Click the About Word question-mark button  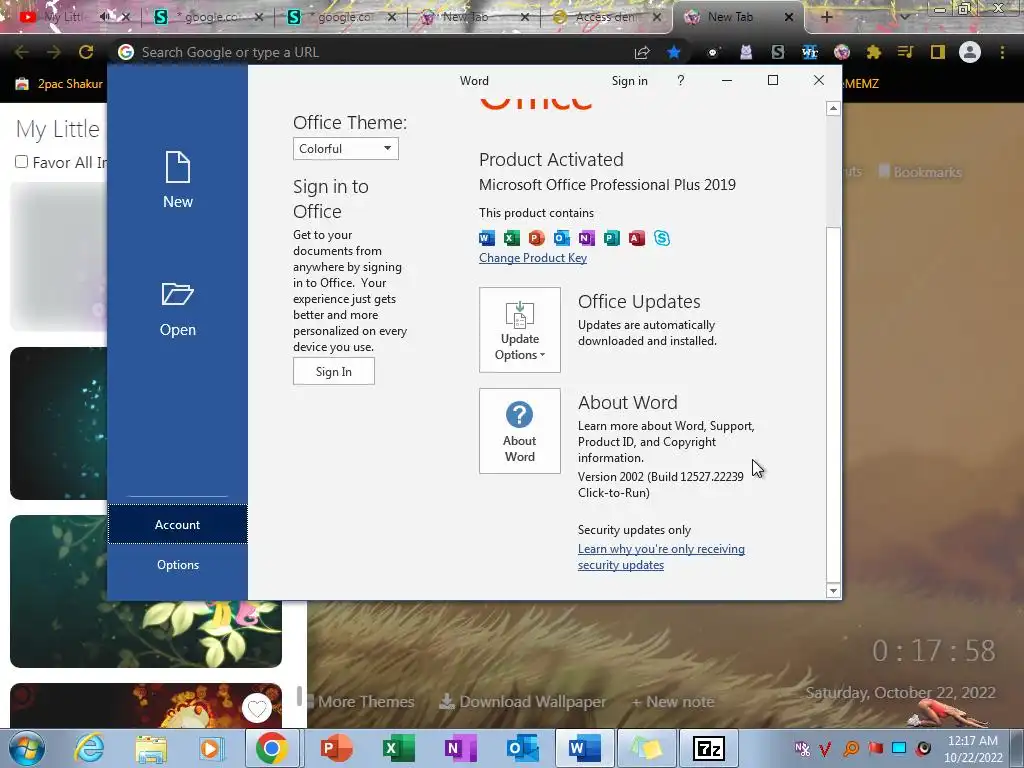tap(520, 431)
